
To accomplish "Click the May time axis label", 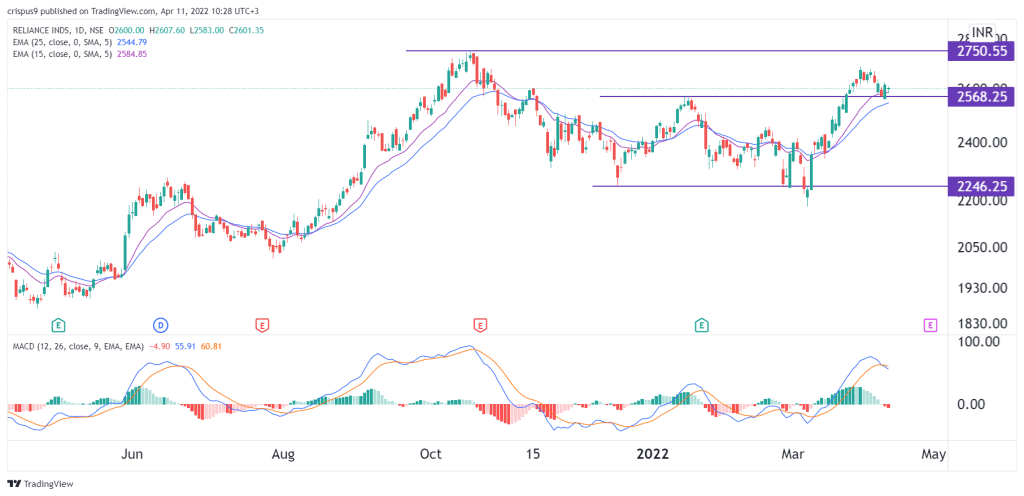I will pos(934,454).
